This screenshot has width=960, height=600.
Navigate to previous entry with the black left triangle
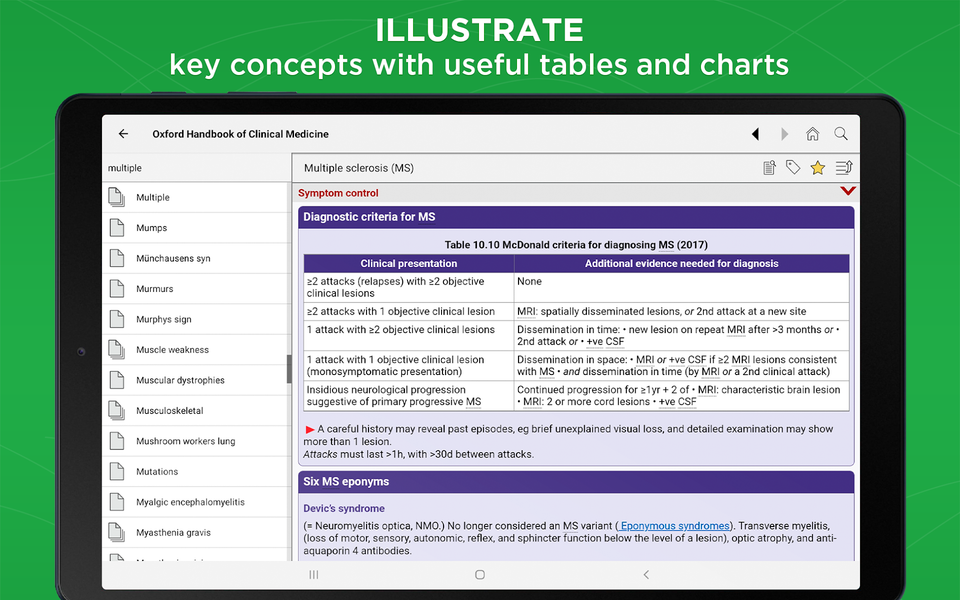(756, 133)
